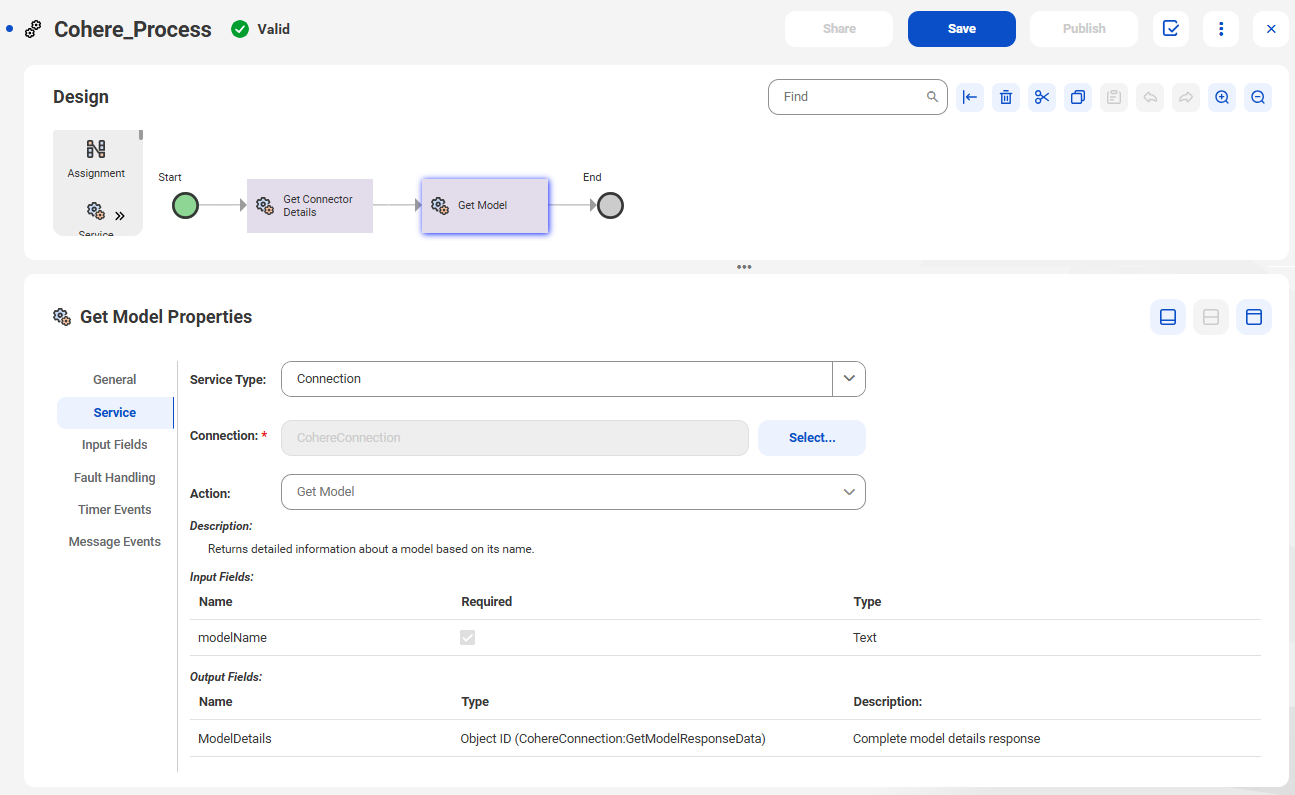Select the Assignment step in palette

[96, 159]
